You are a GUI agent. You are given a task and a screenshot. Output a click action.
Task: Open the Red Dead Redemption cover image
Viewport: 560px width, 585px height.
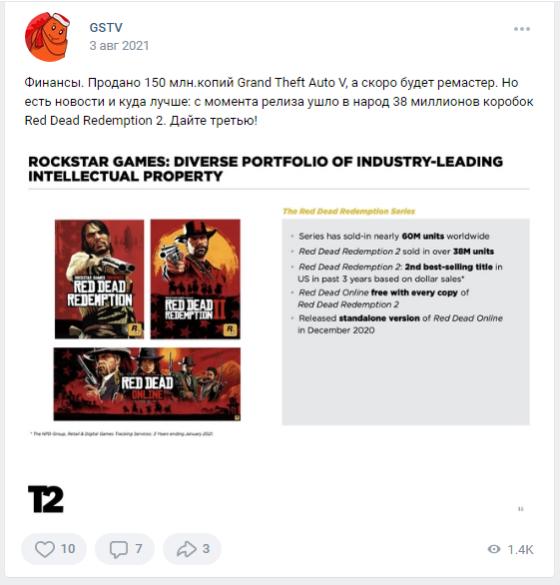[x=99, y=279]
